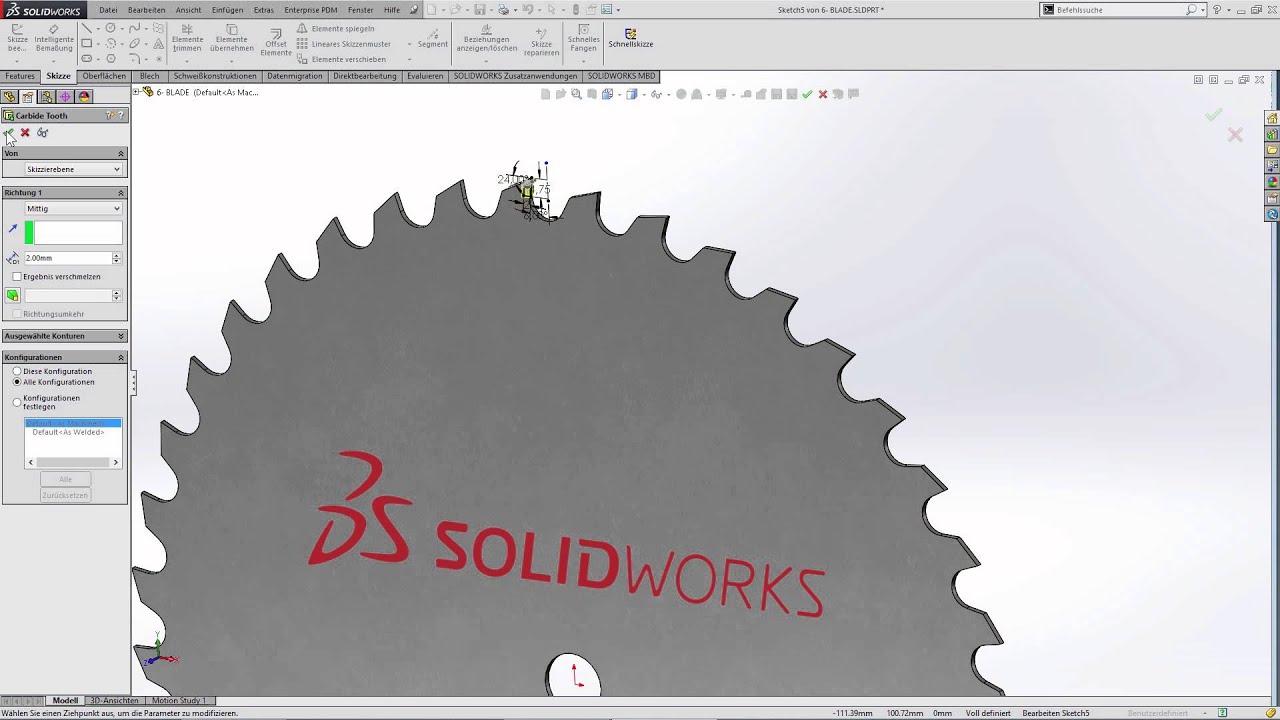Open the Einfügen menu

227,9
